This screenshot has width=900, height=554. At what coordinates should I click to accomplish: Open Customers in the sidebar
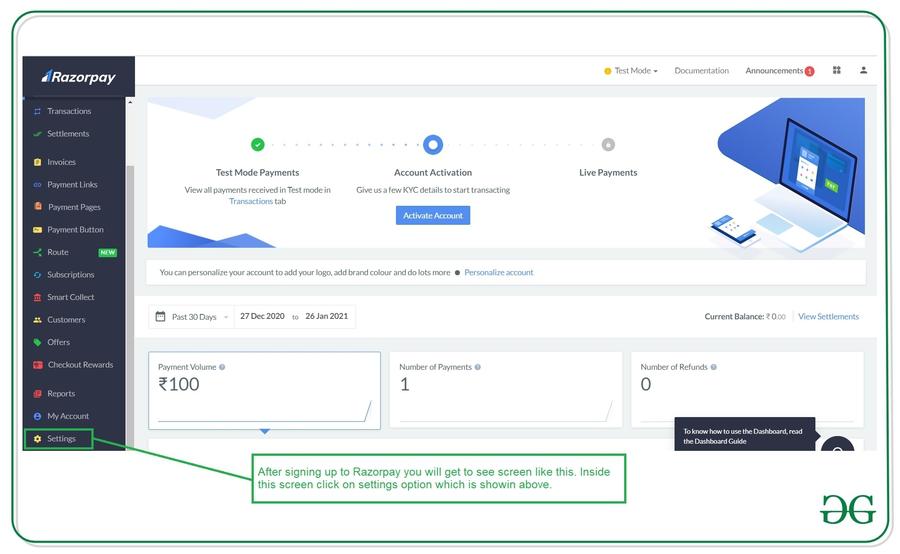tap(66, 320)
